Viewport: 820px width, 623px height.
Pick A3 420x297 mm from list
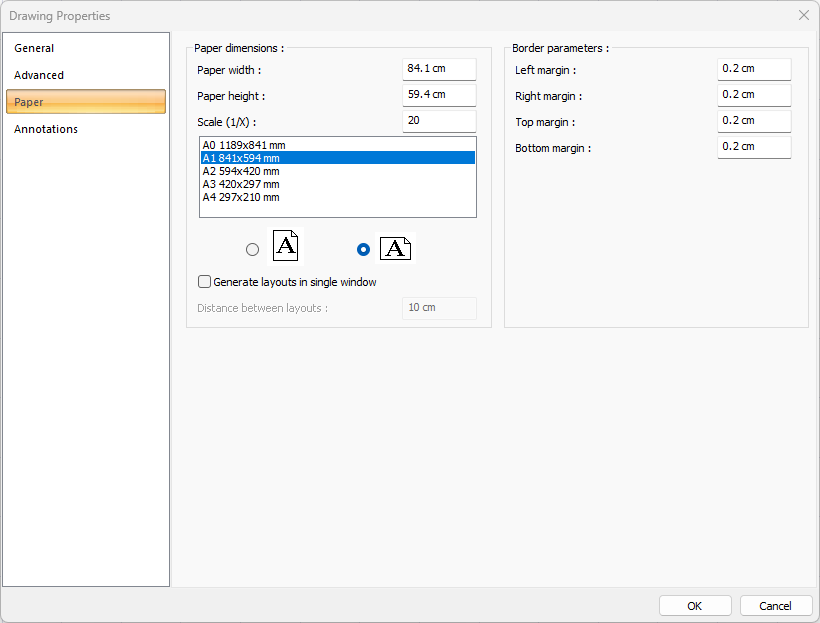[241, 184]
